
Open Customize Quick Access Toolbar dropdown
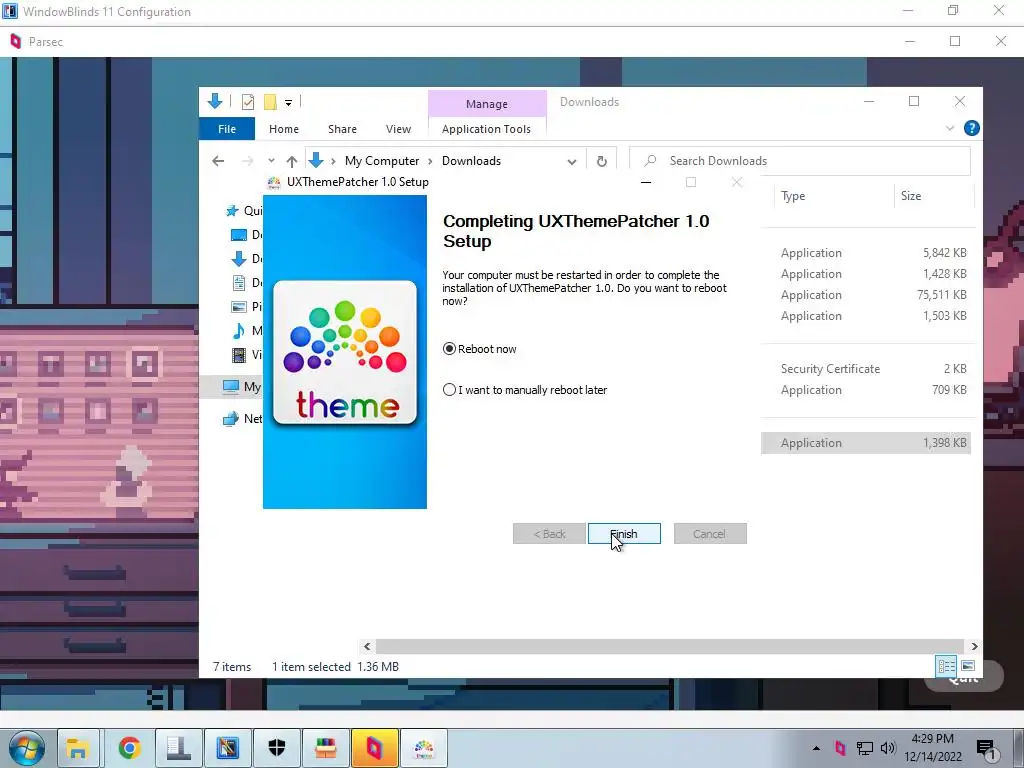tap(288, 103)
